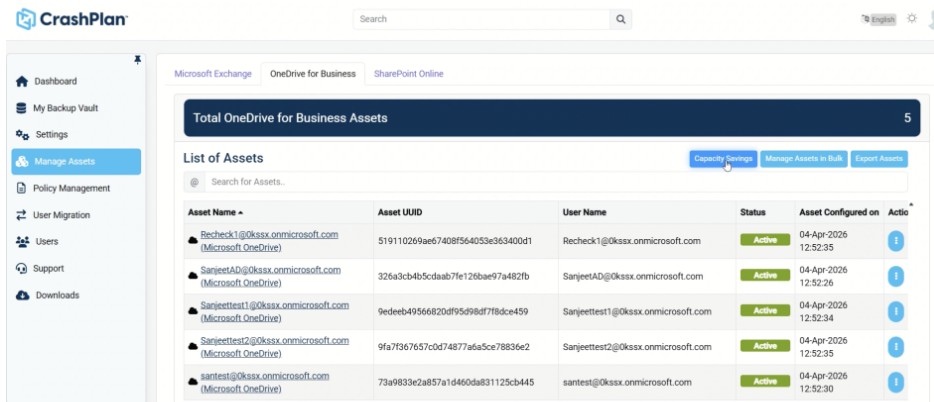Open actions menu for SanjeetAD asset
The height and width of the screenshot is (402, 934).
pyautogui.click(x=895, y=276)
